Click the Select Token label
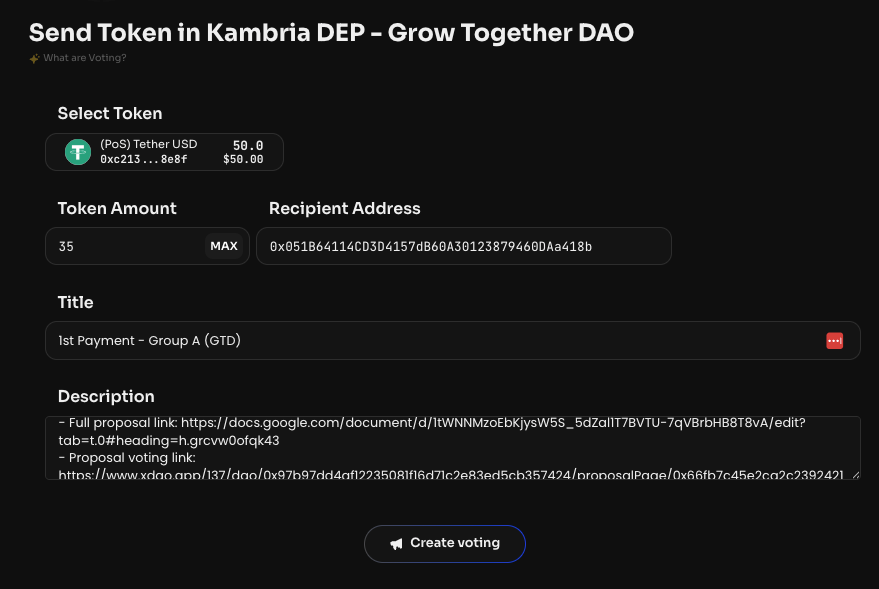Image resolution: width=879 pixels, height=589 pixels. click(110, 114)
